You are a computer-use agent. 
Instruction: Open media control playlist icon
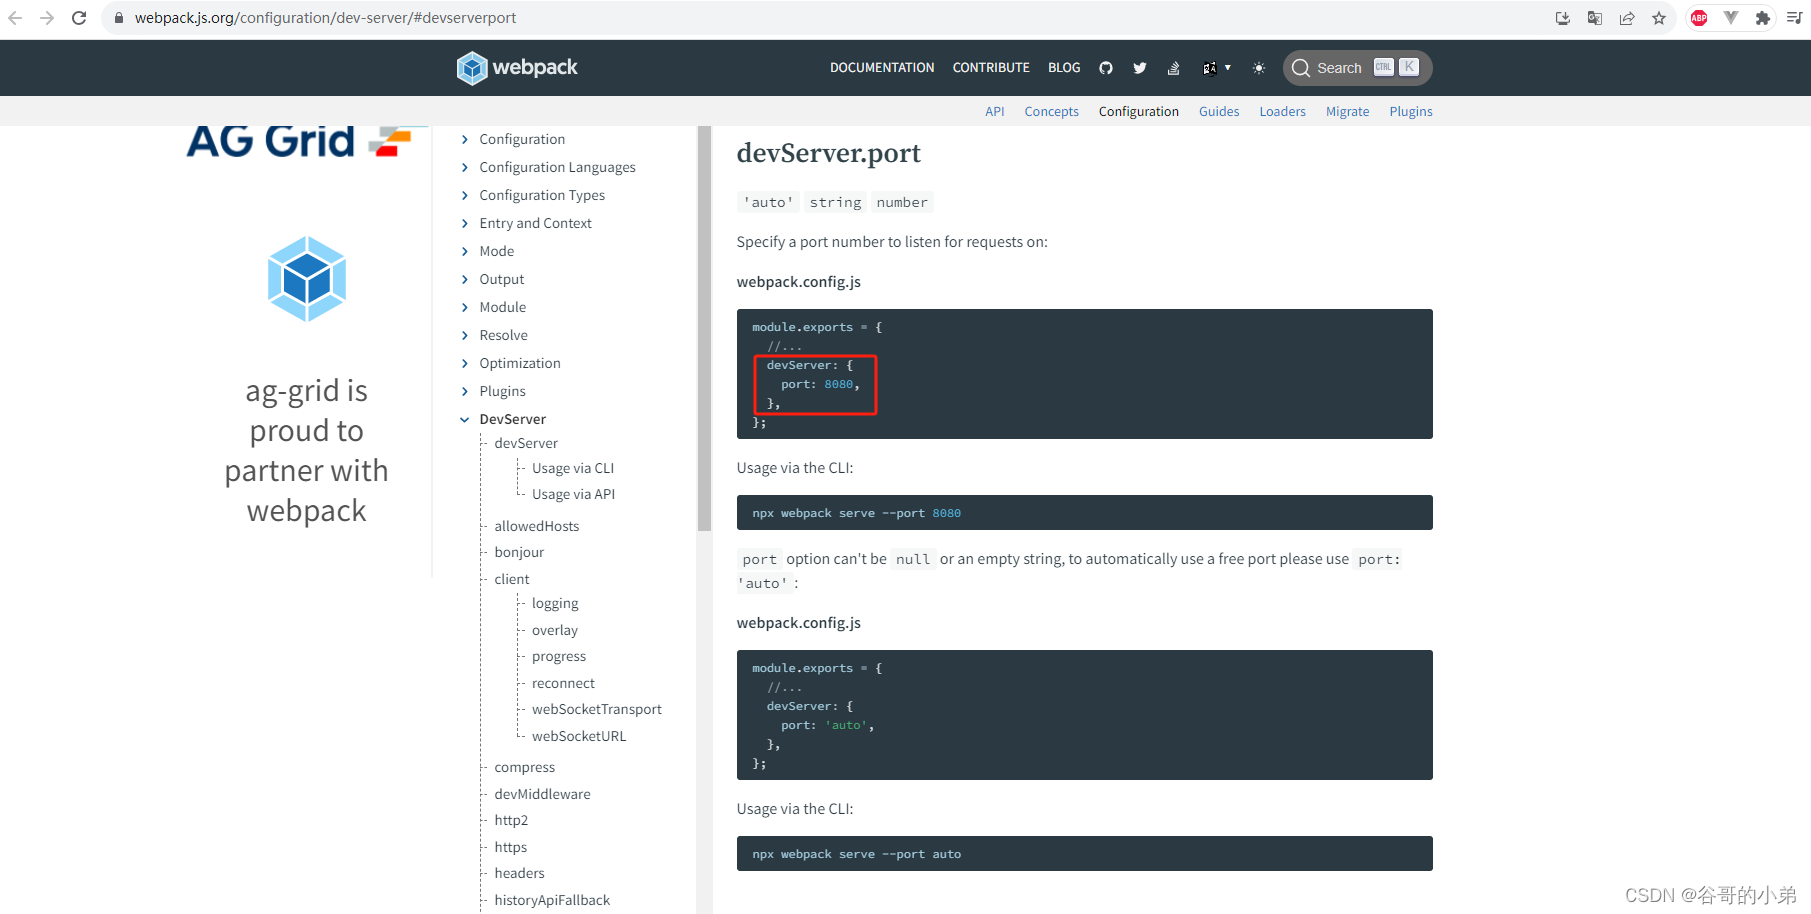[1794, 18]
